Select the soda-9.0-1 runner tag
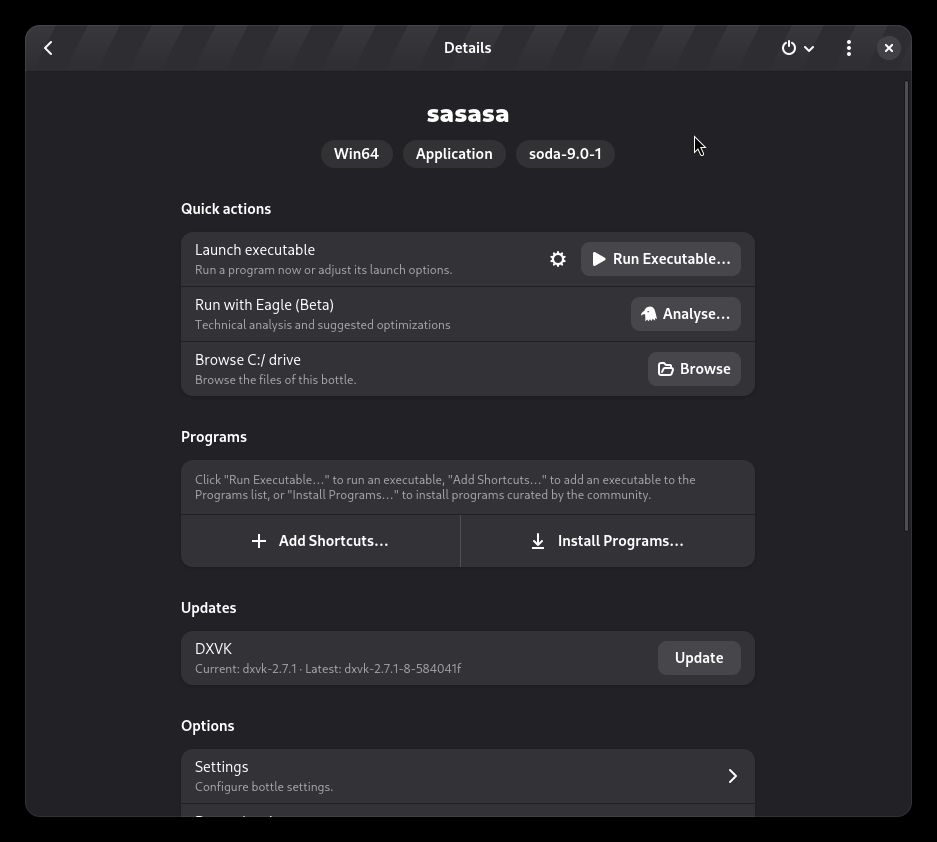 [565, 153]
